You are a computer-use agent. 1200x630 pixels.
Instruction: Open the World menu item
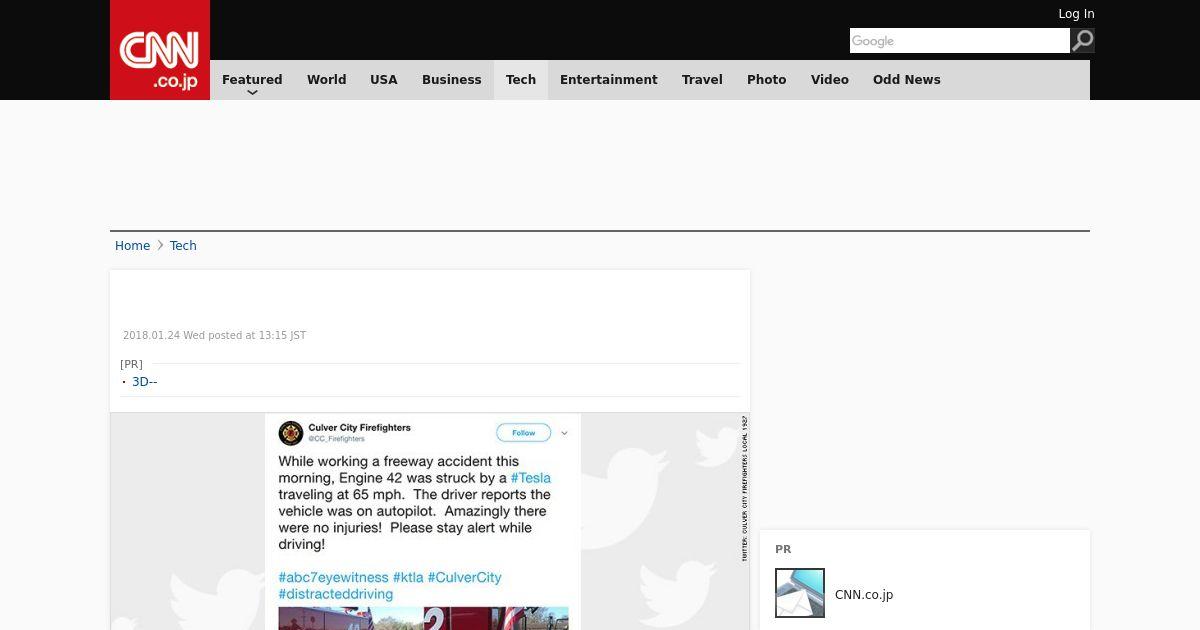(326, 79)
